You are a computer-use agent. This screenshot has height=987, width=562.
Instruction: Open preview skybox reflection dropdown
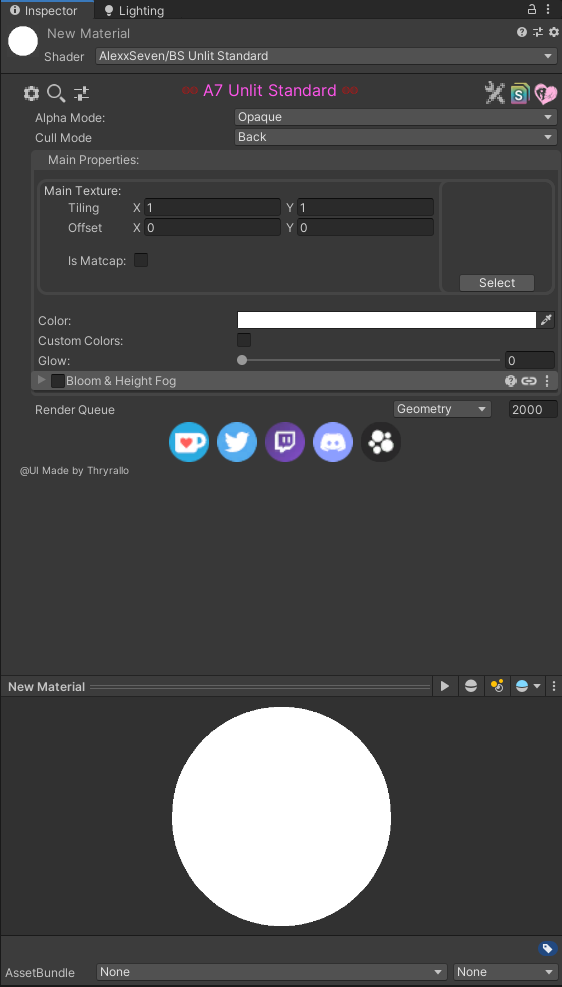pyautogui.click(x=528, y=686)
